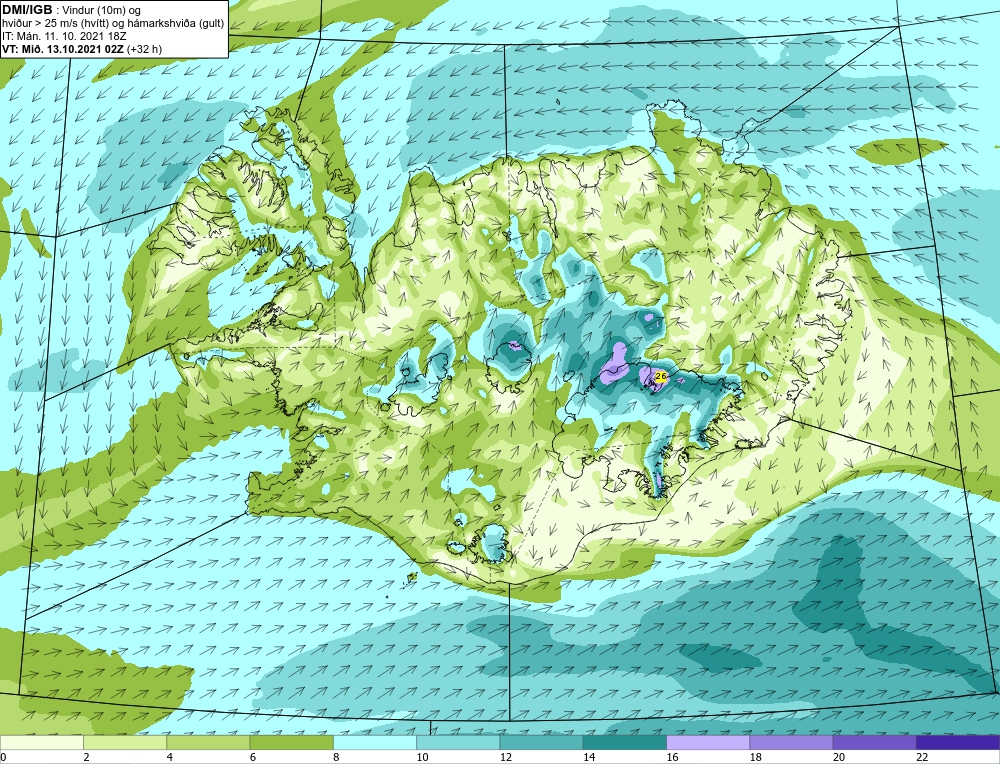Click the legend value label '10'
1000x764 pixels.
(422, 757)
